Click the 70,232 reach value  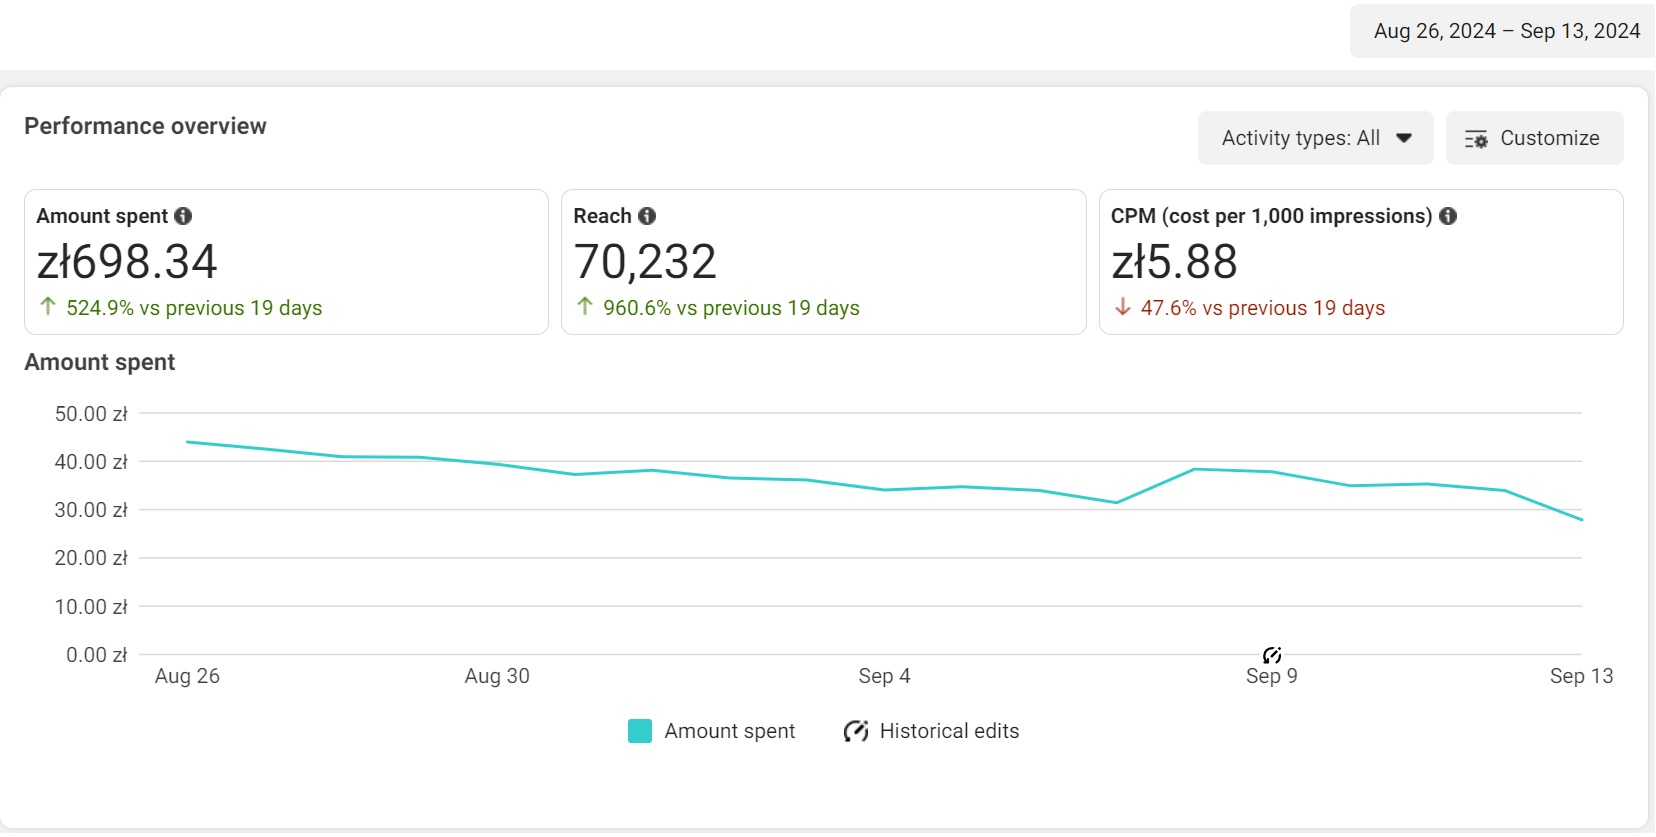pyautogui.click(x=645, y=262)
